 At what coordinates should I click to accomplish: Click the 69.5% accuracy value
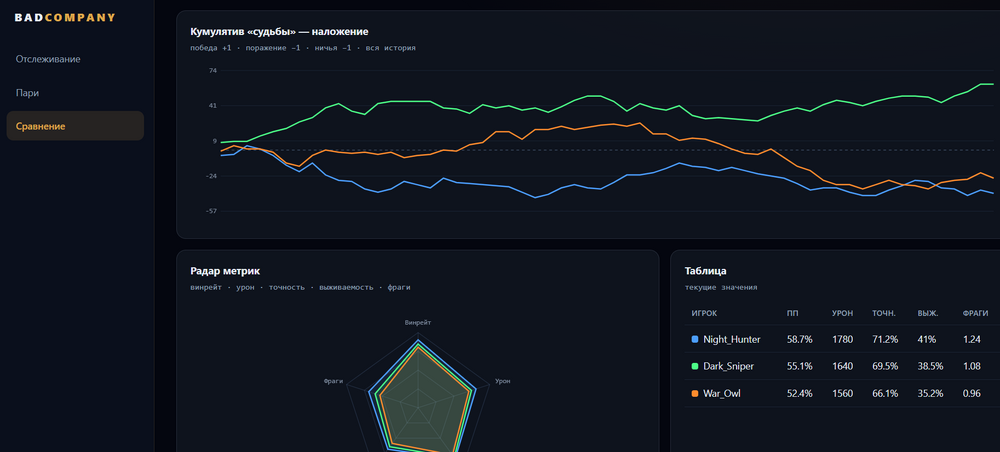tap(885, 367)
